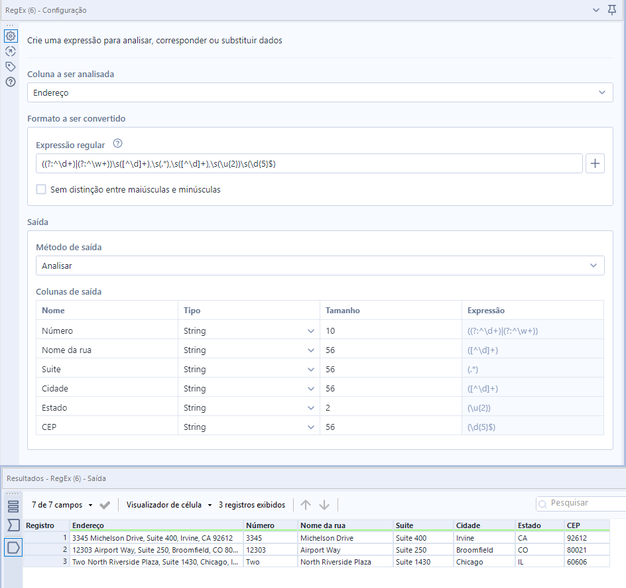Click in the regular expression field
The image size is (626, 588).
click(308, 164)
